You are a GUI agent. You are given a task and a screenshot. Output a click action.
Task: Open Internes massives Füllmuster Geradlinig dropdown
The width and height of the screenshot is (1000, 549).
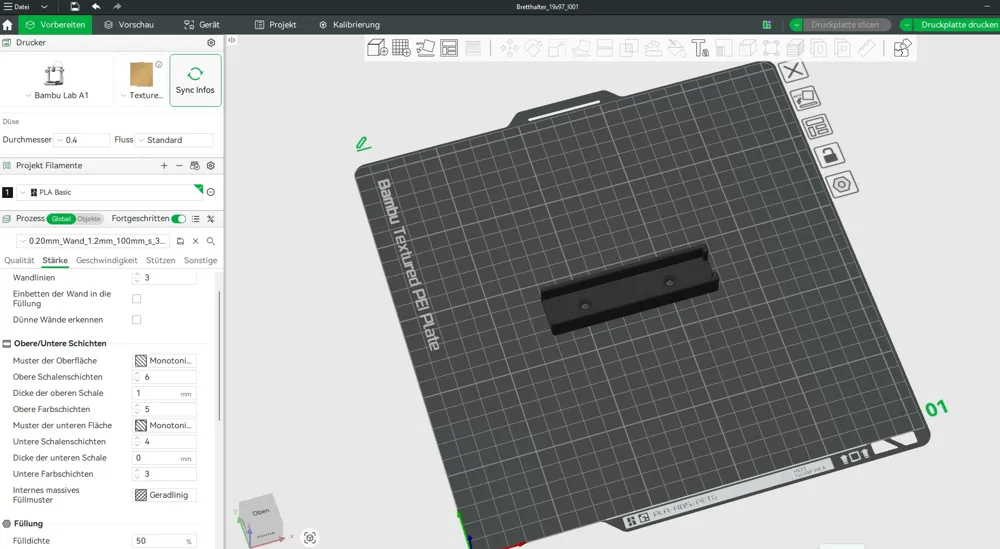coord(165,495)
